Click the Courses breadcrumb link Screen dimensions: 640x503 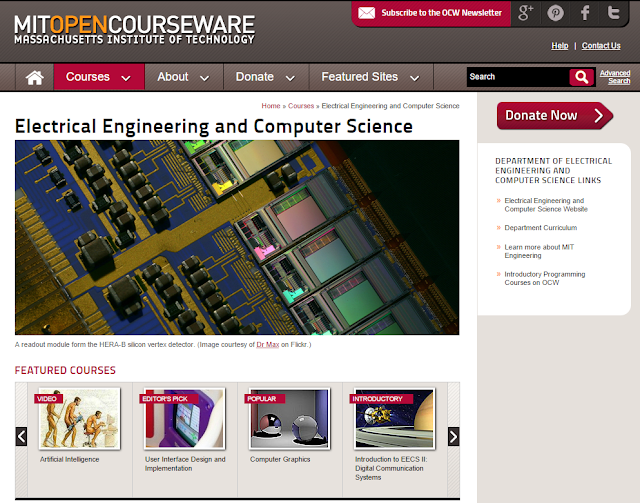[301, 106]
